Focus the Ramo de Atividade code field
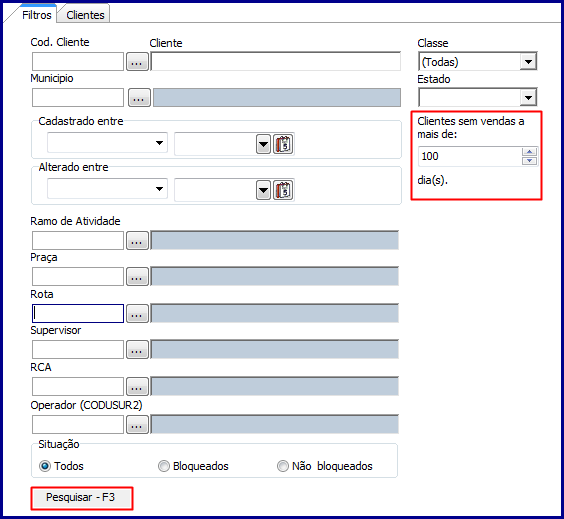Screen dimensions: 564x519 tap(78, 241)
